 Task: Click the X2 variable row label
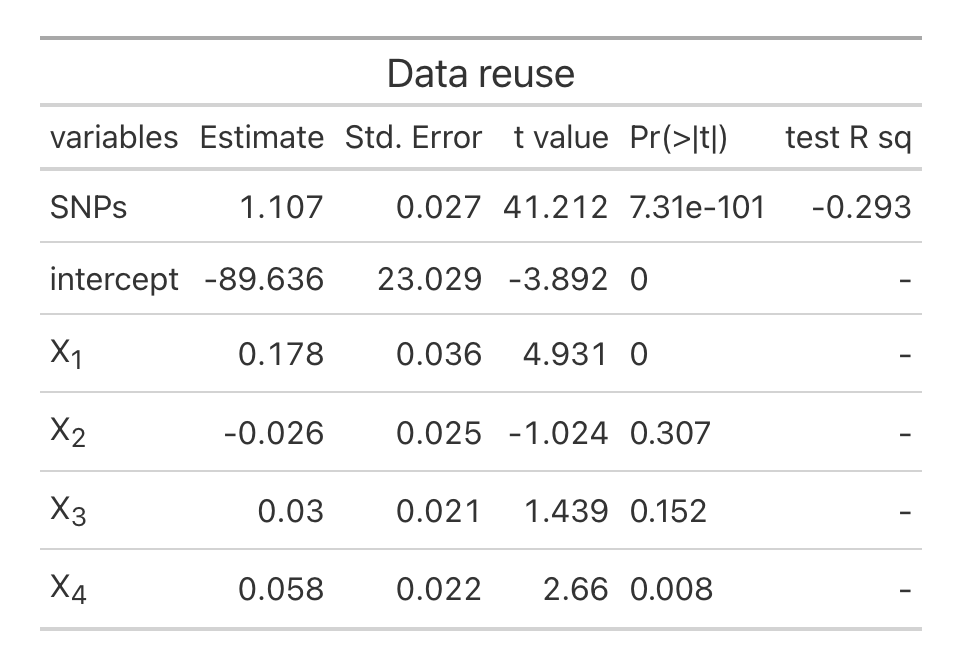[67, 433]
